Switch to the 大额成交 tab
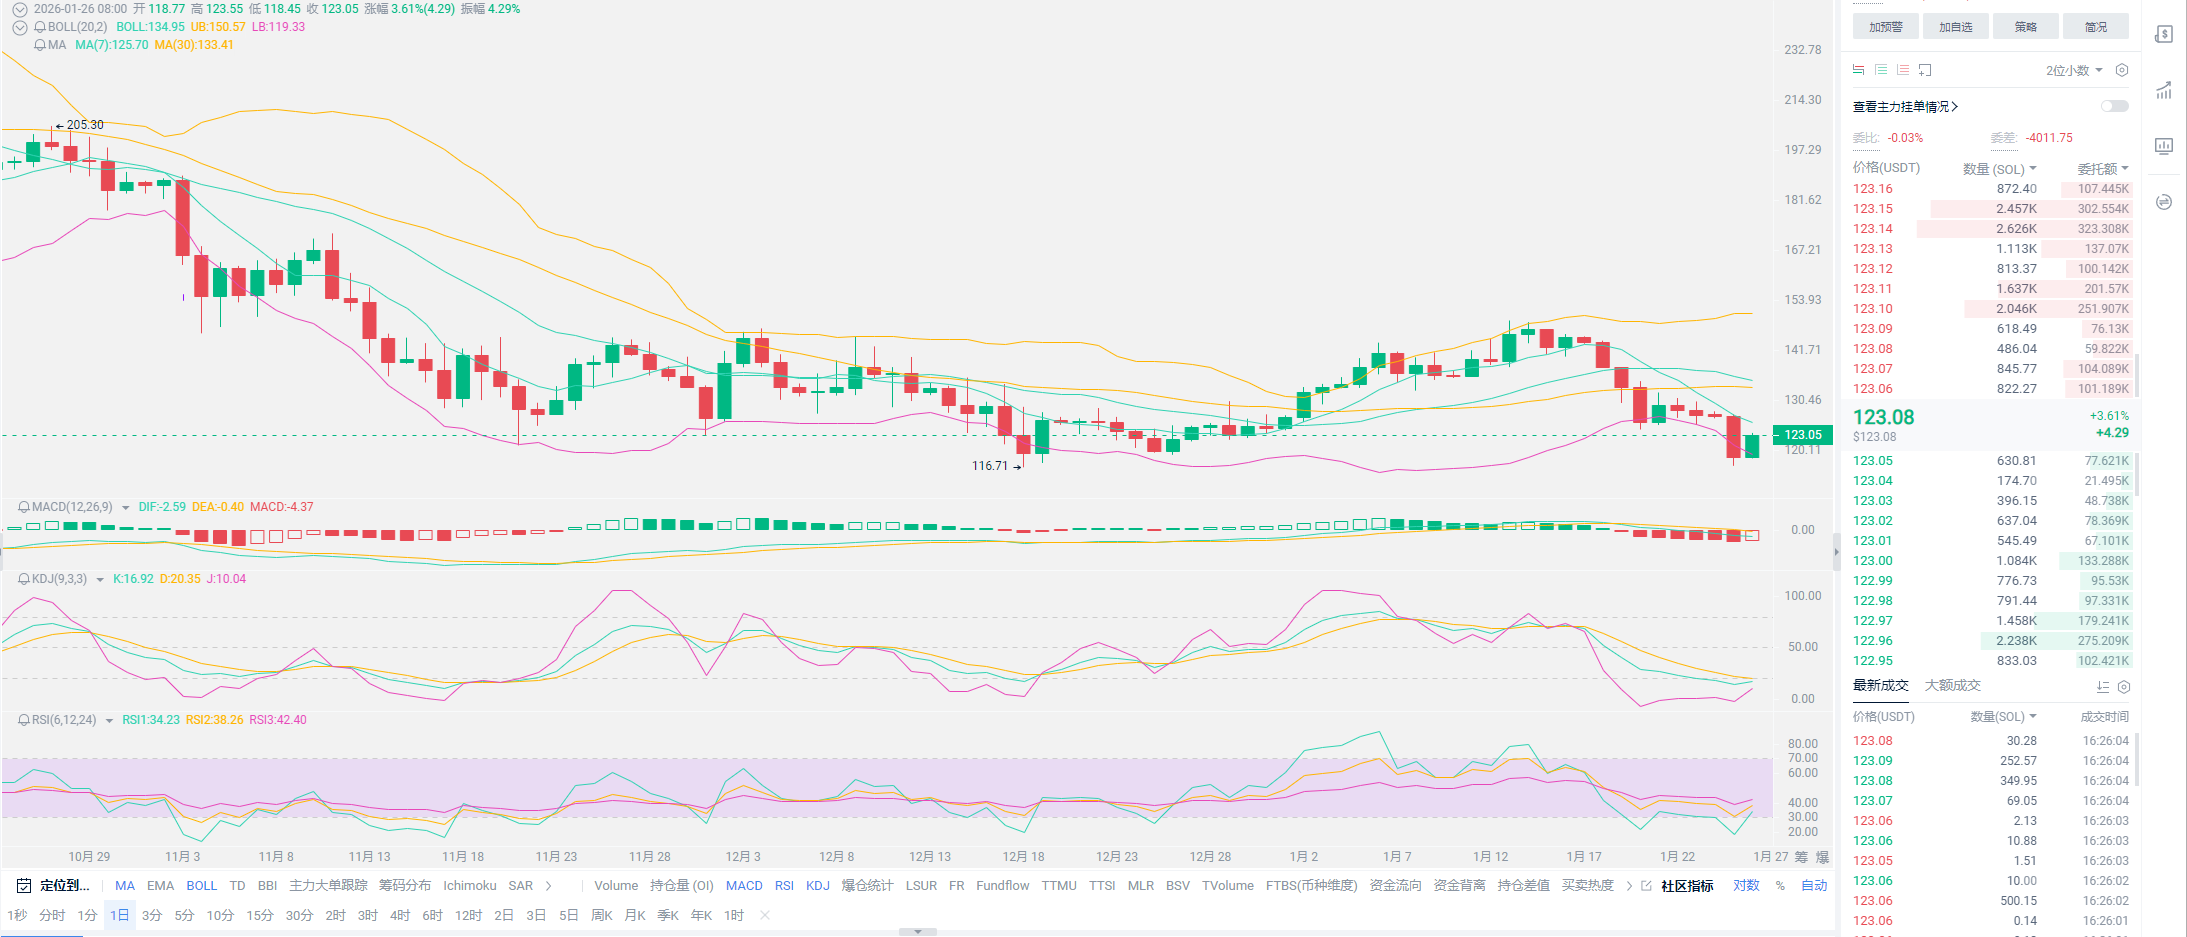 click(1952, 685)
